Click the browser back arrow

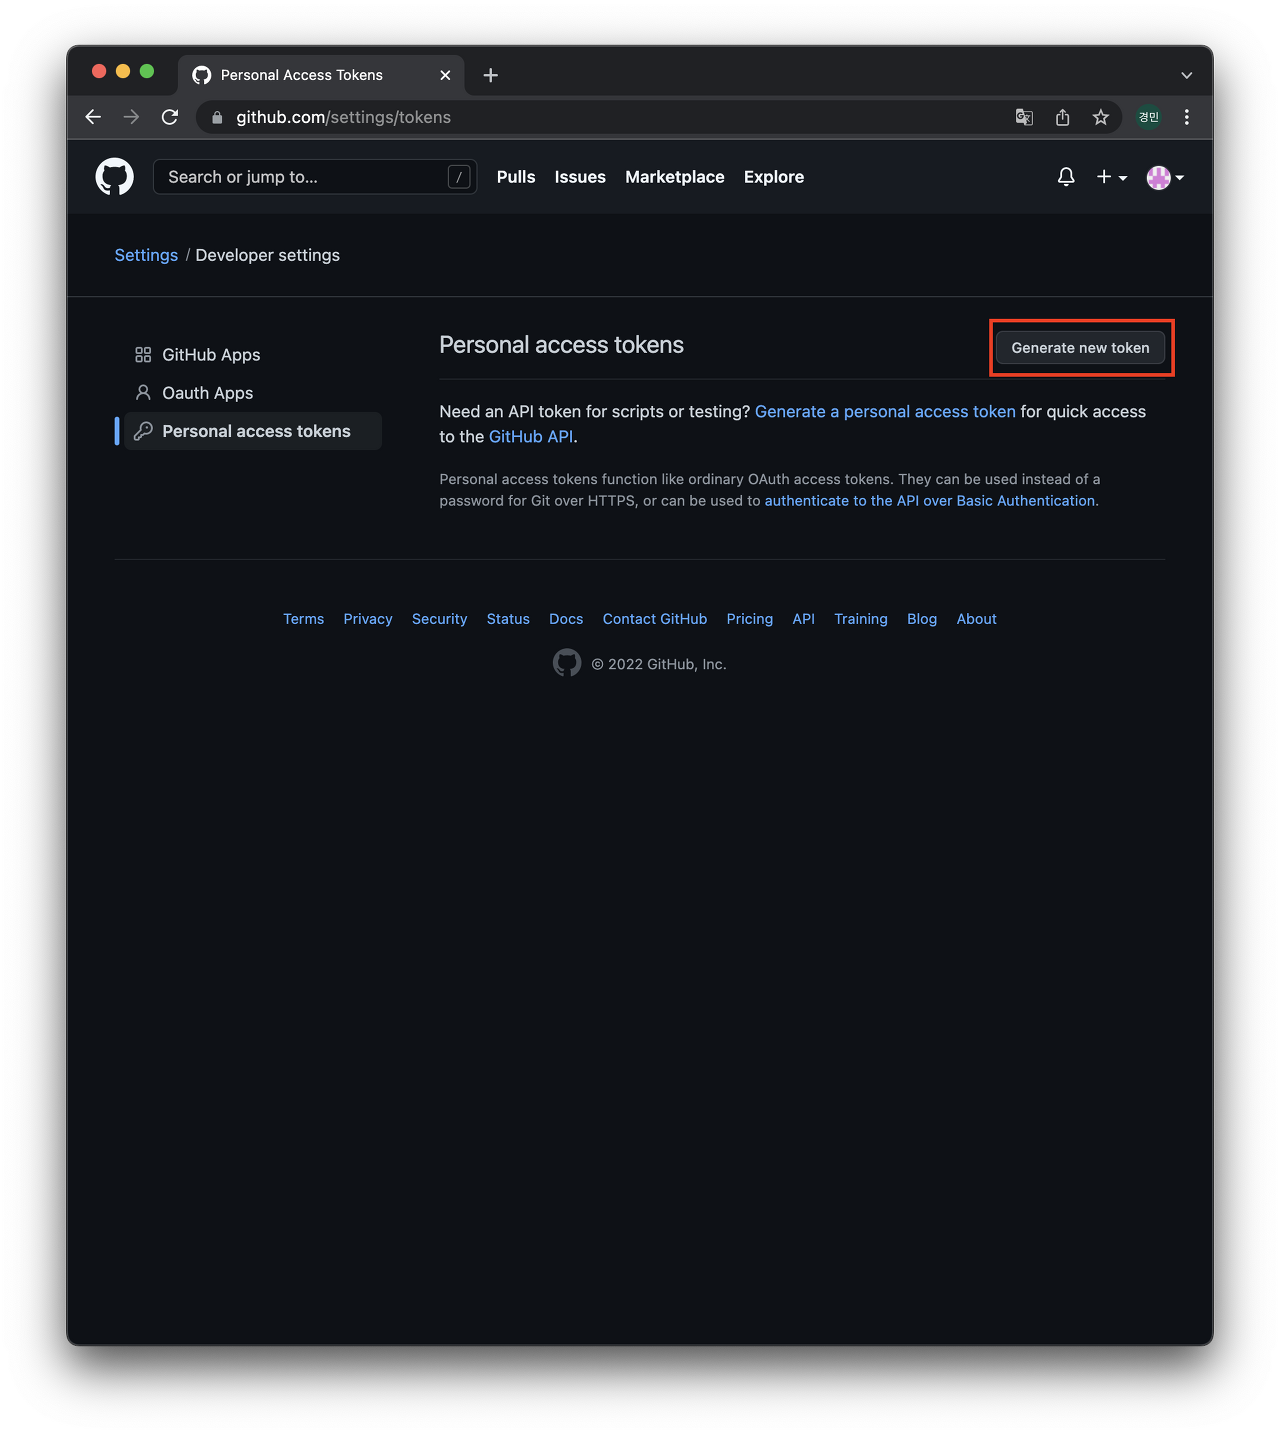click(93, 117)
